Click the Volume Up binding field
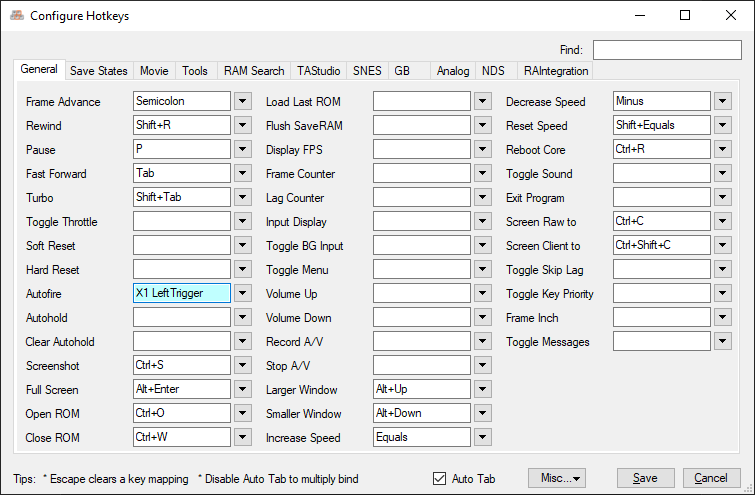Screen dimensions: 755x495 click(x=422, y=293)
